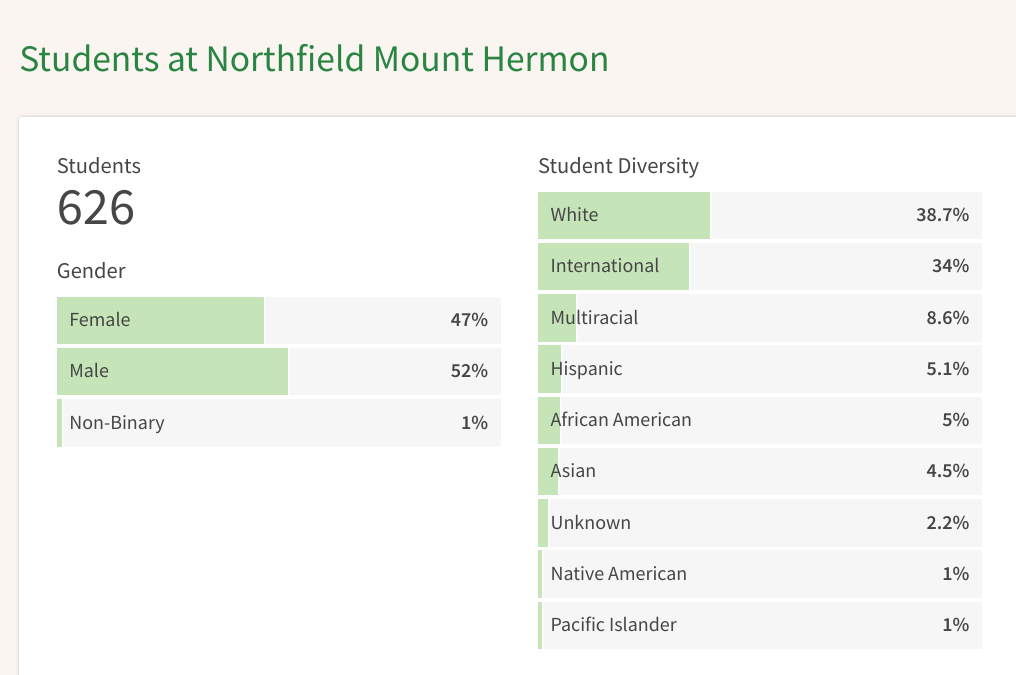Select the International diversity row

coord(759,266)
